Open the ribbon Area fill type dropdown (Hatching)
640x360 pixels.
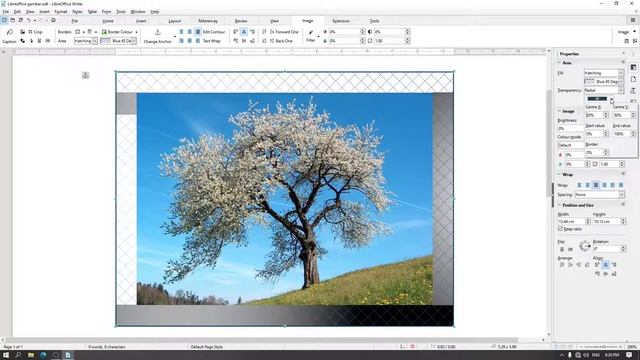86,41
